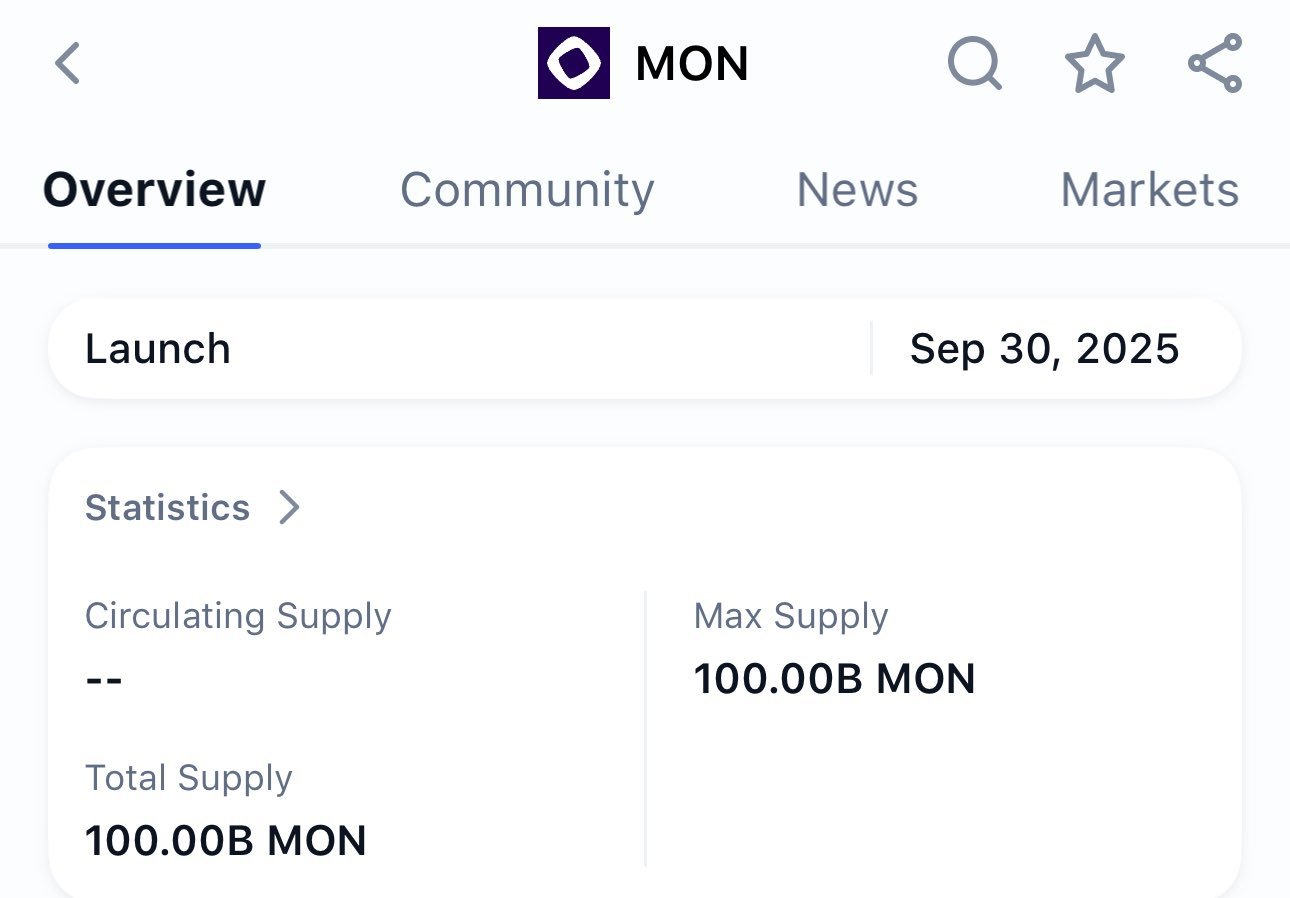Select the Max Supply value

(835, 678)
